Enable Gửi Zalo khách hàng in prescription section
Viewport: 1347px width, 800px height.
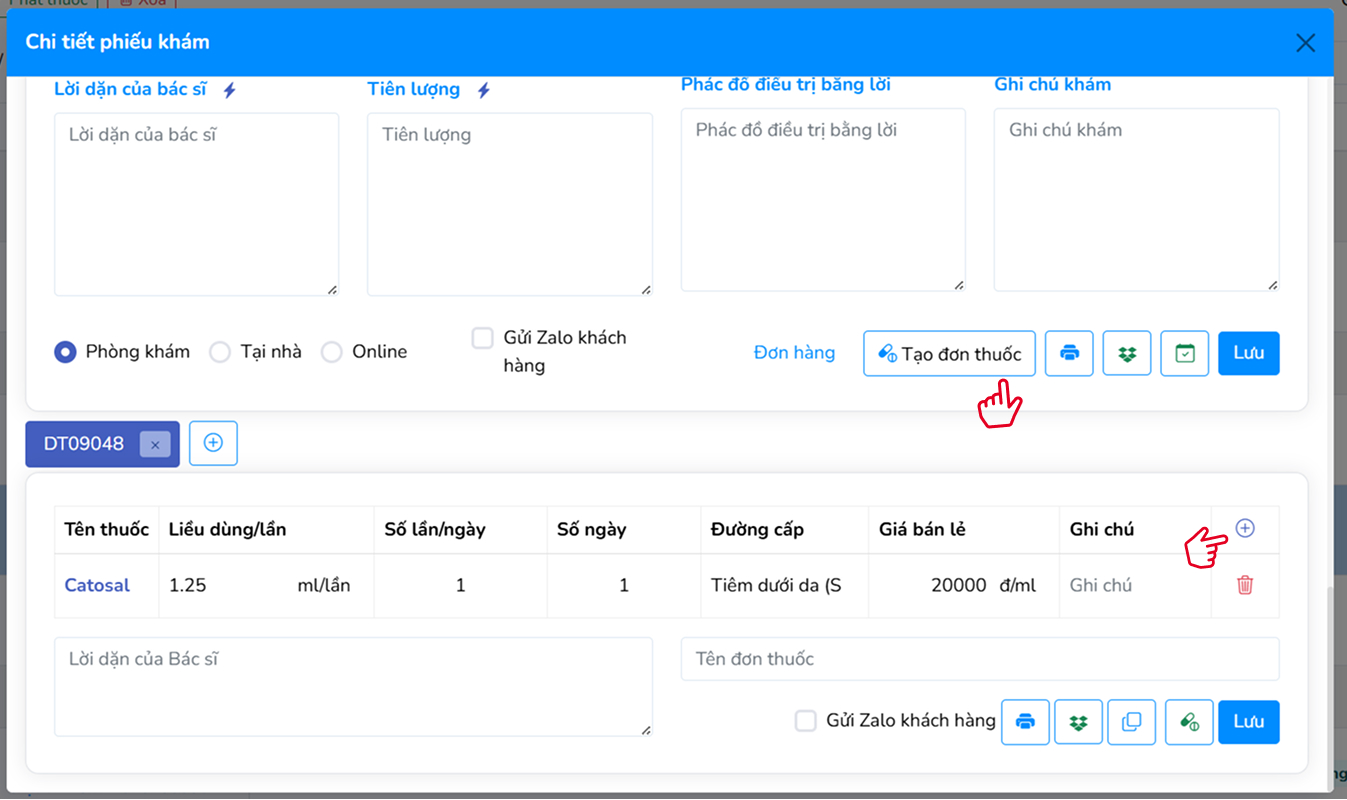[806, 721]
